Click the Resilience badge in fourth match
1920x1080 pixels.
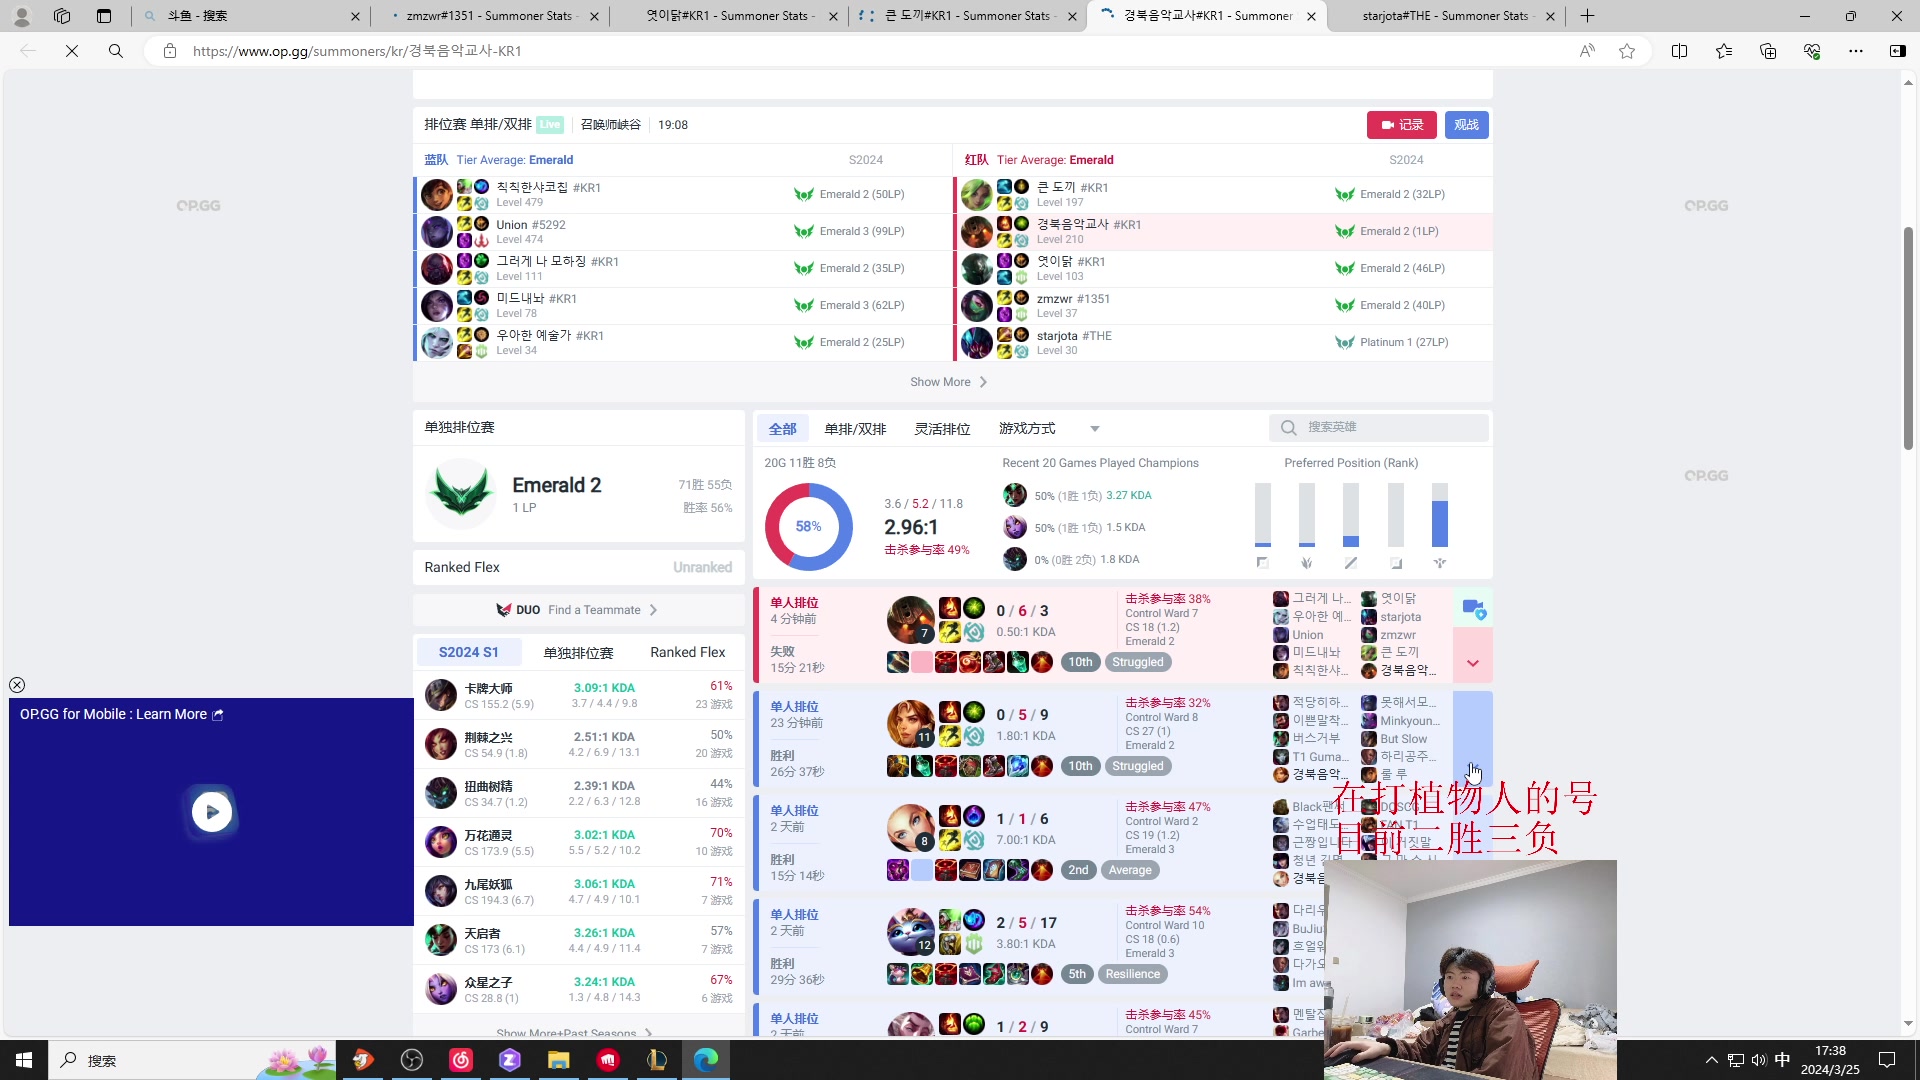pyautogui.click(x=1133, y=974)
